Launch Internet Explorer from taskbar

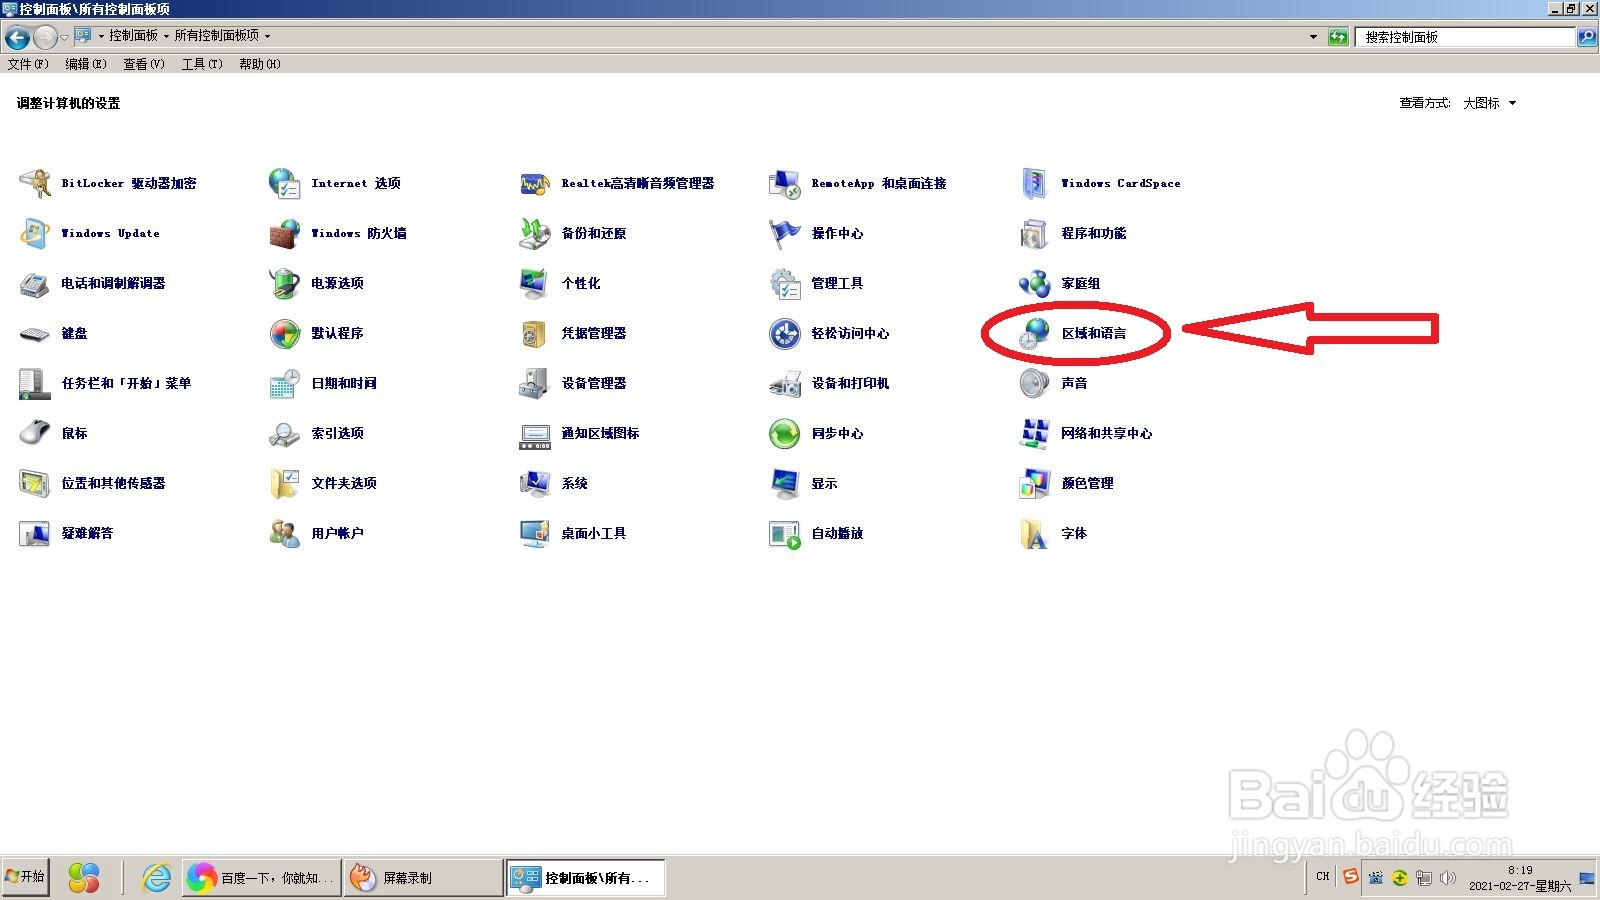coord(156,878)
